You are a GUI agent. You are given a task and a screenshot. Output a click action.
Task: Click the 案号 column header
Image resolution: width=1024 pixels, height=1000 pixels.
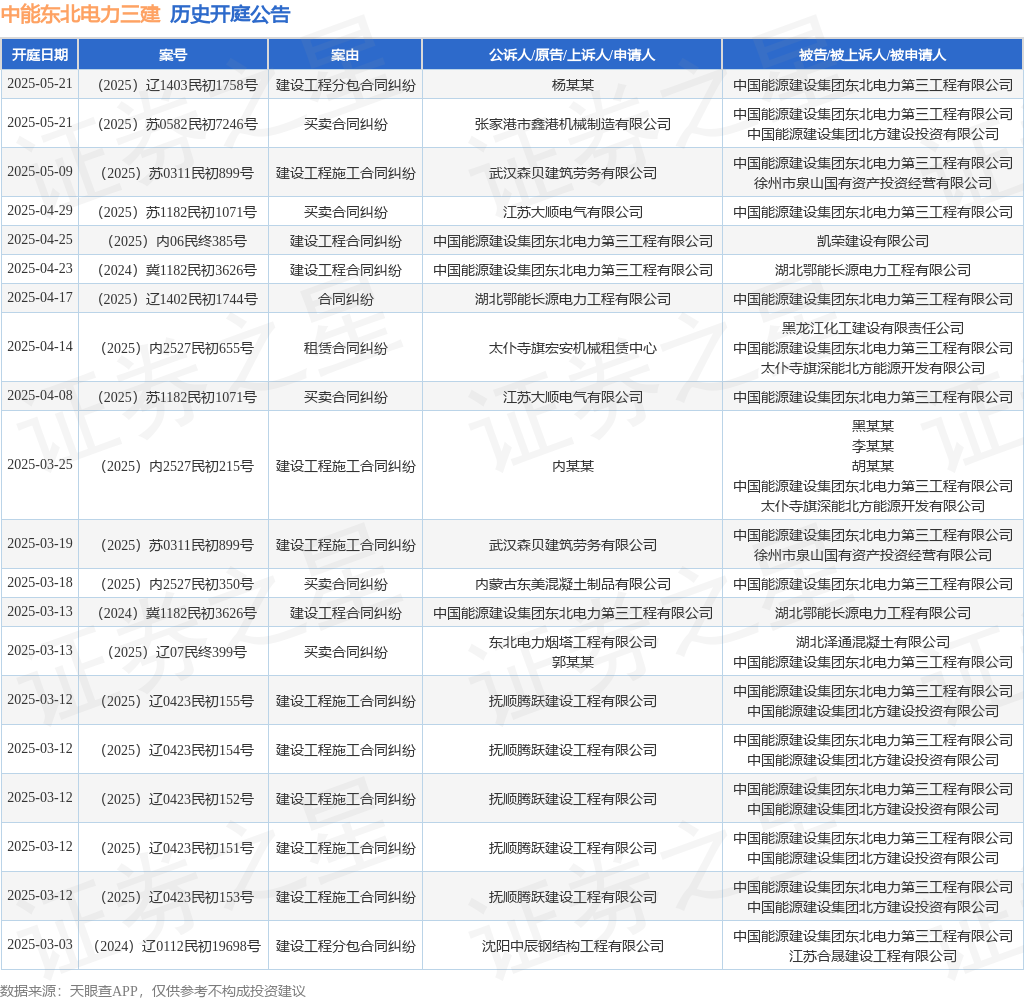[173, 55]
